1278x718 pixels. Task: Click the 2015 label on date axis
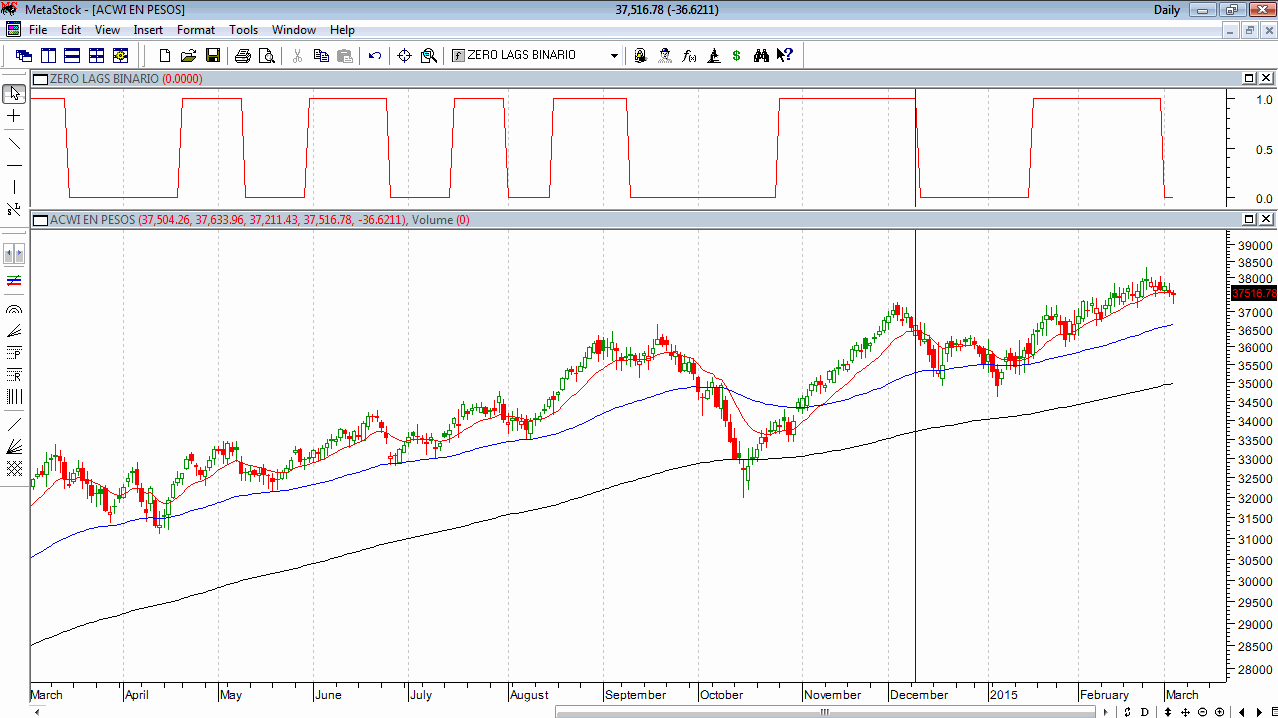(1004, 694)
